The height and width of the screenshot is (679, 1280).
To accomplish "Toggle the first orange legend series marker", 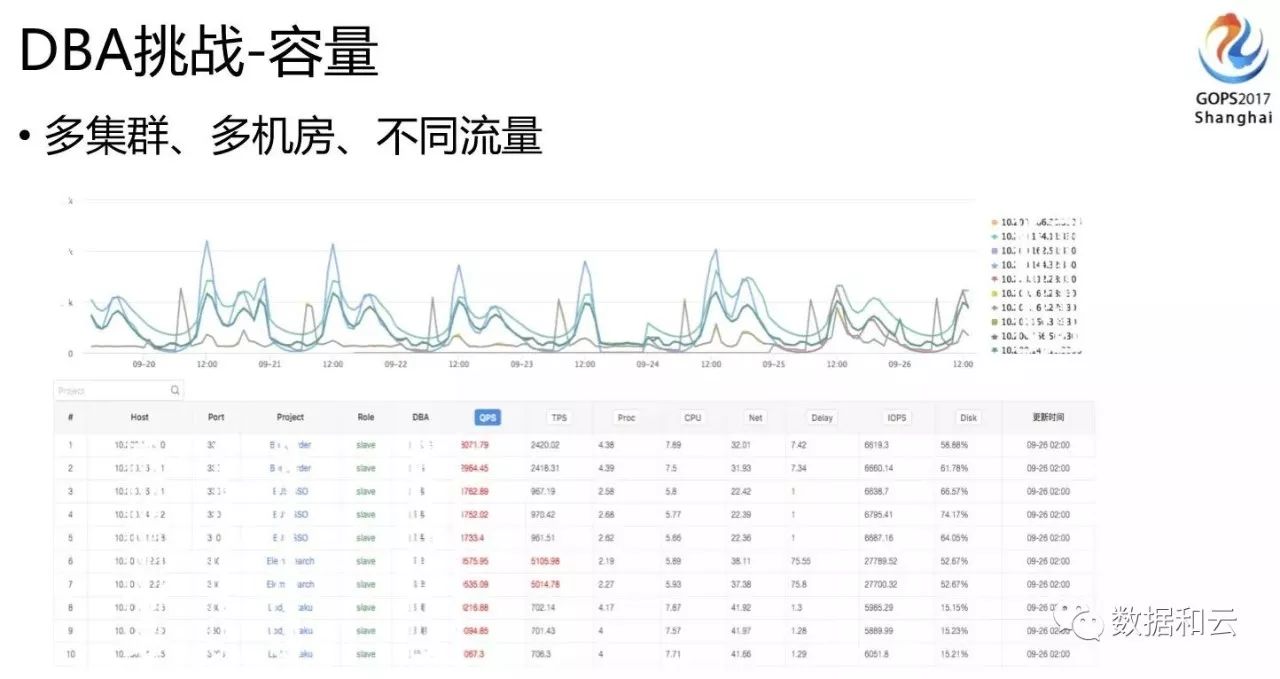I will point(993,222).
